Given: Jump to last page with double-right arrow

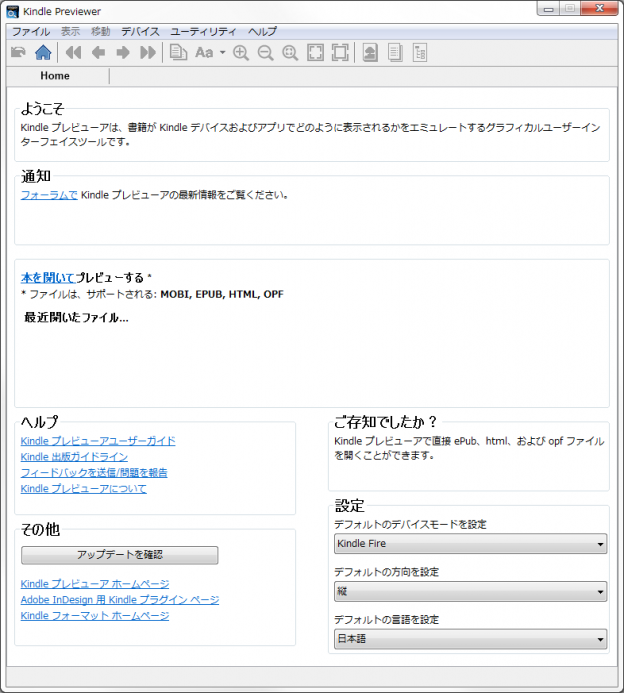Looking at the screenshot, I should (148, 53).
